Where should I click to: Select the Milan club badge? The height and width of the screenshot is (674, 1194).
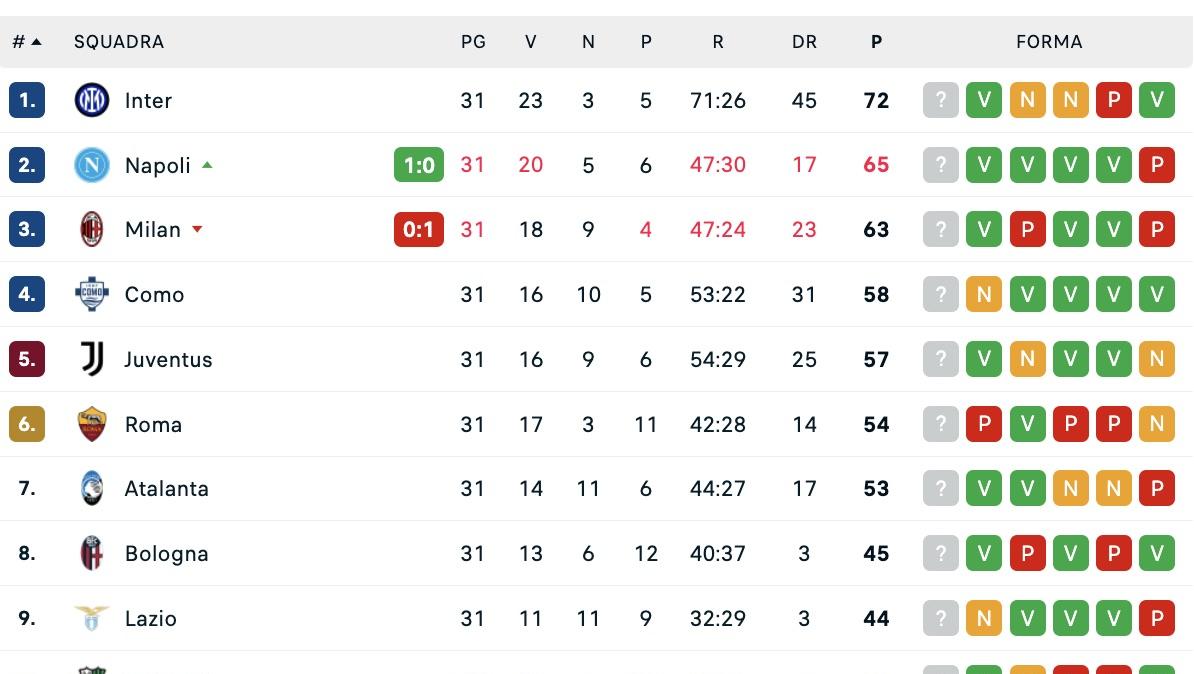(91, 229)
